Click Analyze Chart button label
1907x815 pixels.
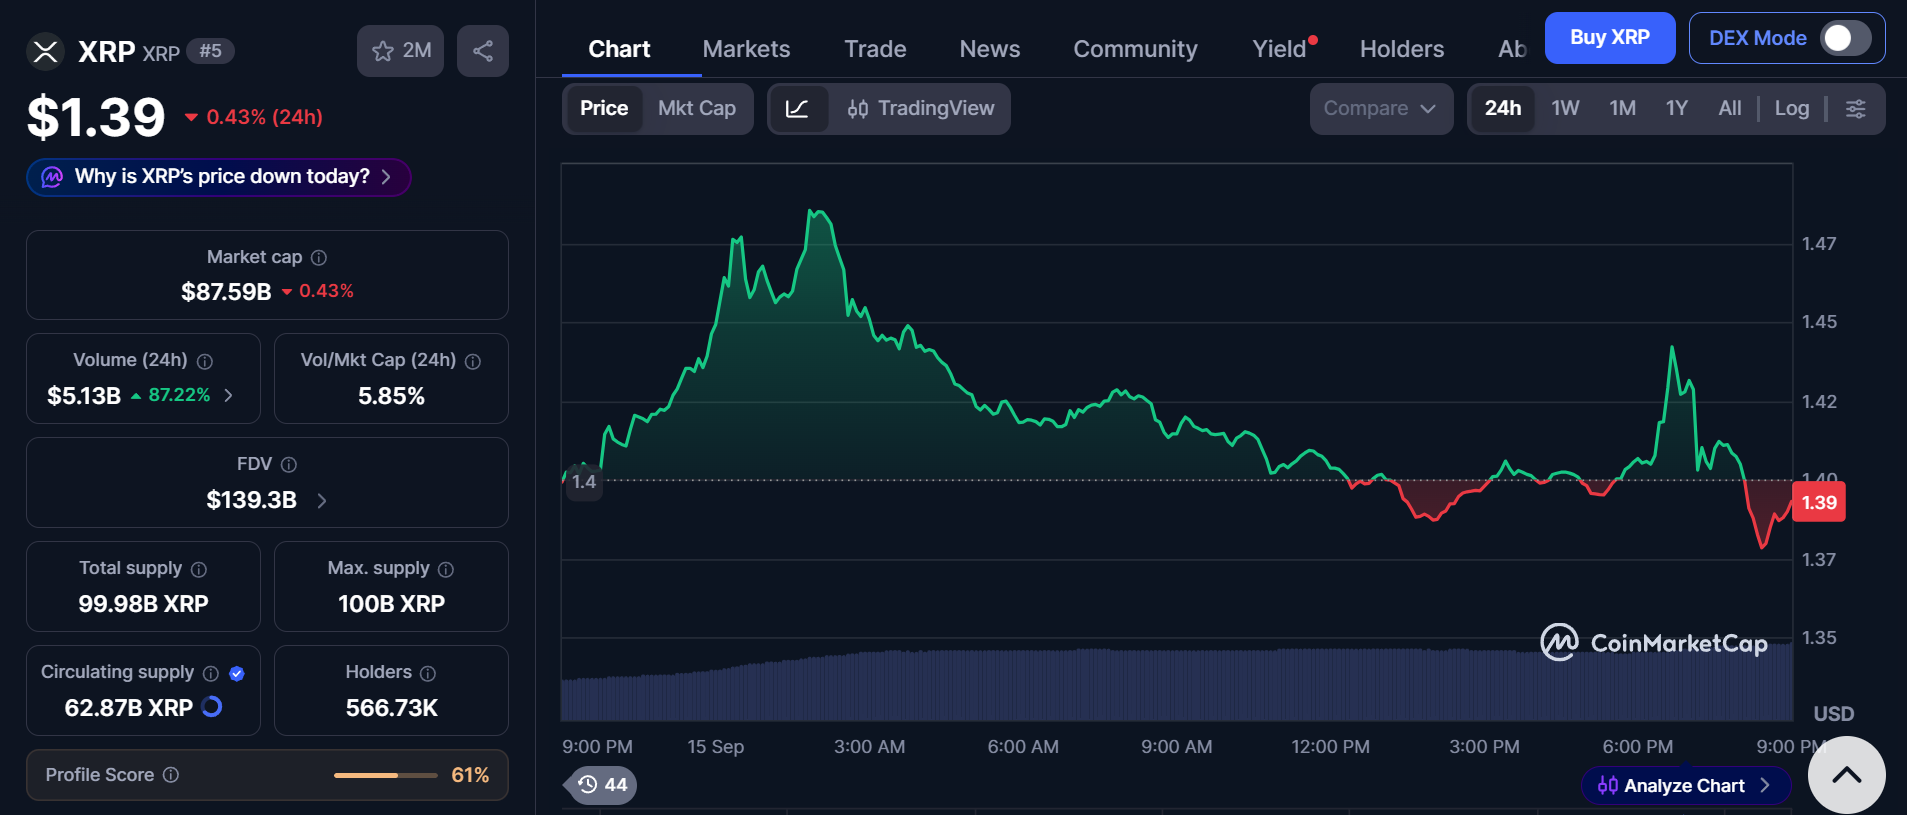pyautogui.click(x=1684, y=786)
